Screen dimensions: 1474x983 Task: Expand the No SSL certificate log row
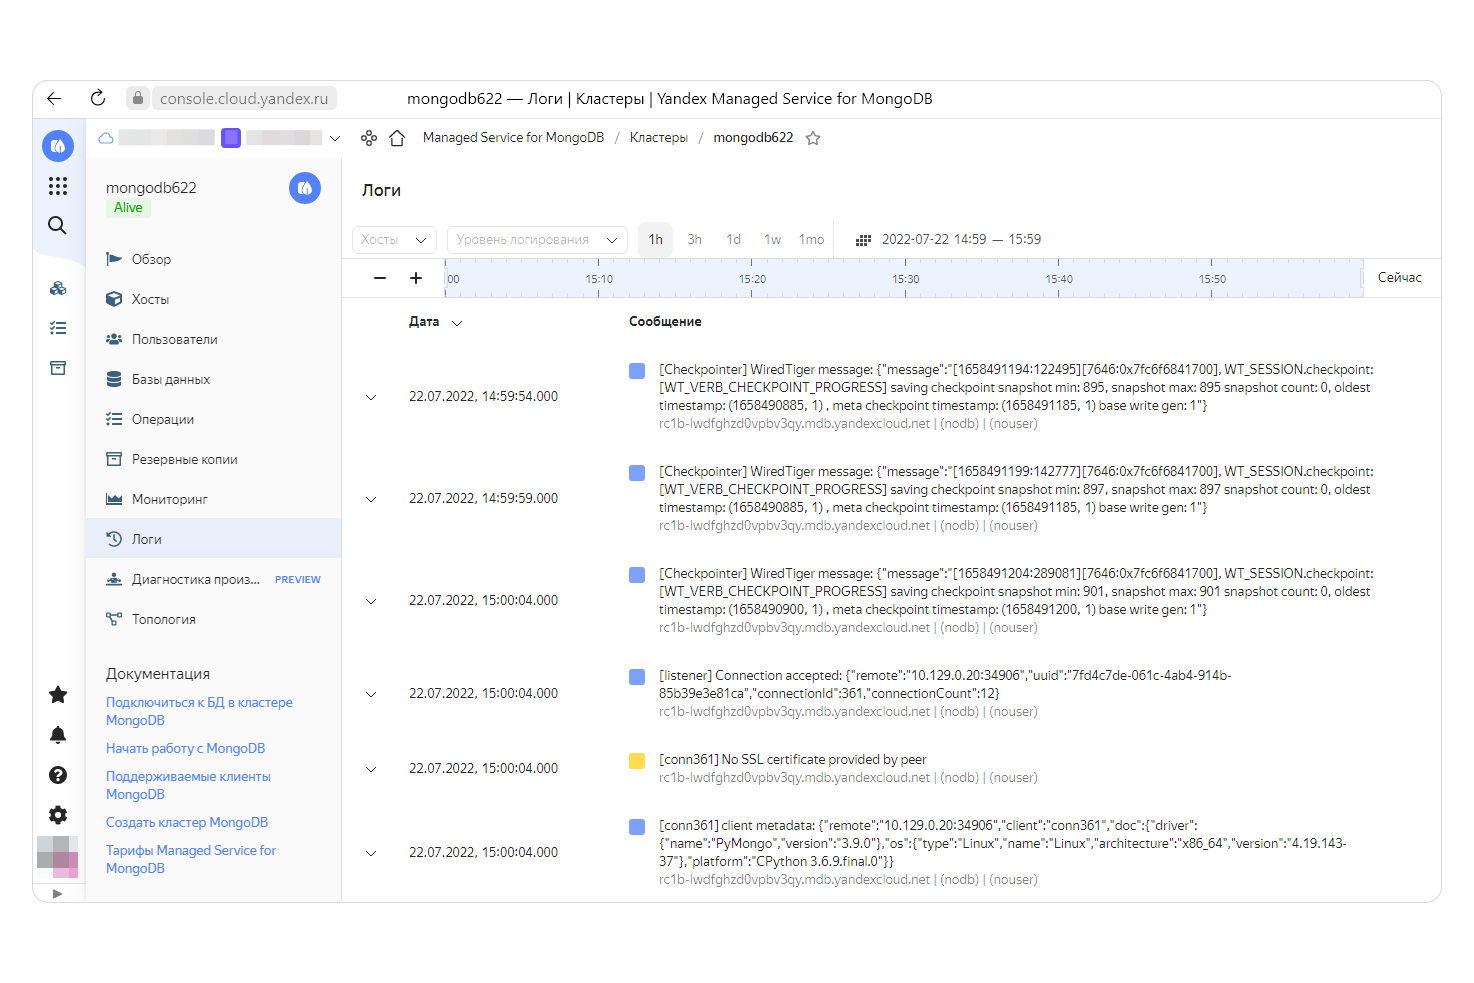pyautogui.click(x=371, y=769)
